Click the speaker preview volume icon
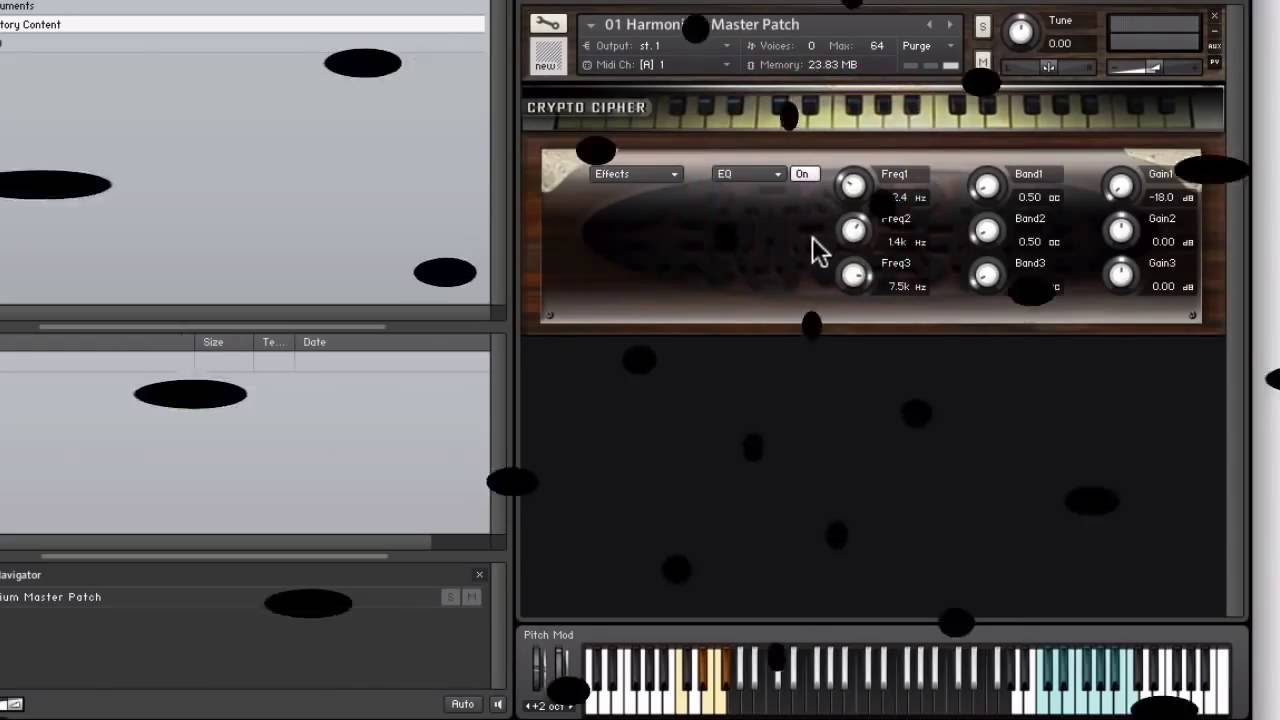This screenshot has height=720, width=1280. click(x=497, y=704)
